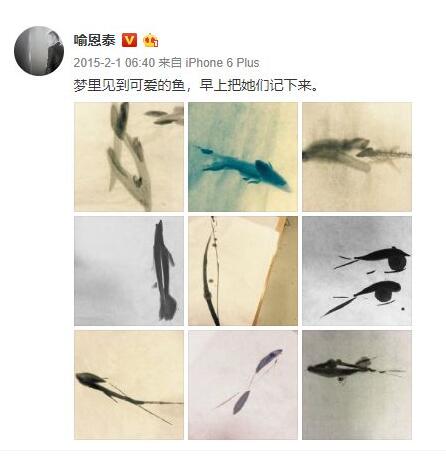Click the iPhone 6 Plus source link
The width and height of the screenshot is (446, 461).
(222, 63)
